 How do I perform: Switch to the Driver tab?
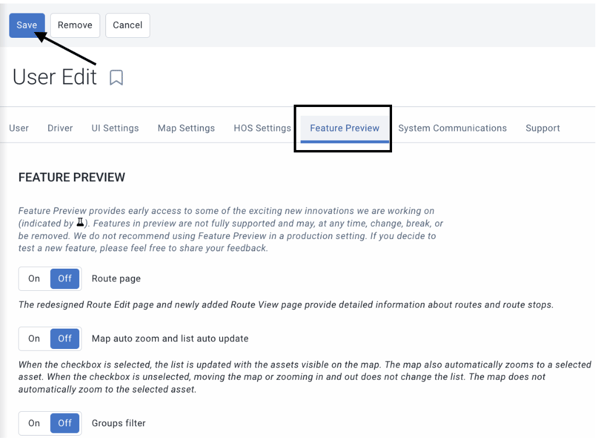[x=60, y=128]
